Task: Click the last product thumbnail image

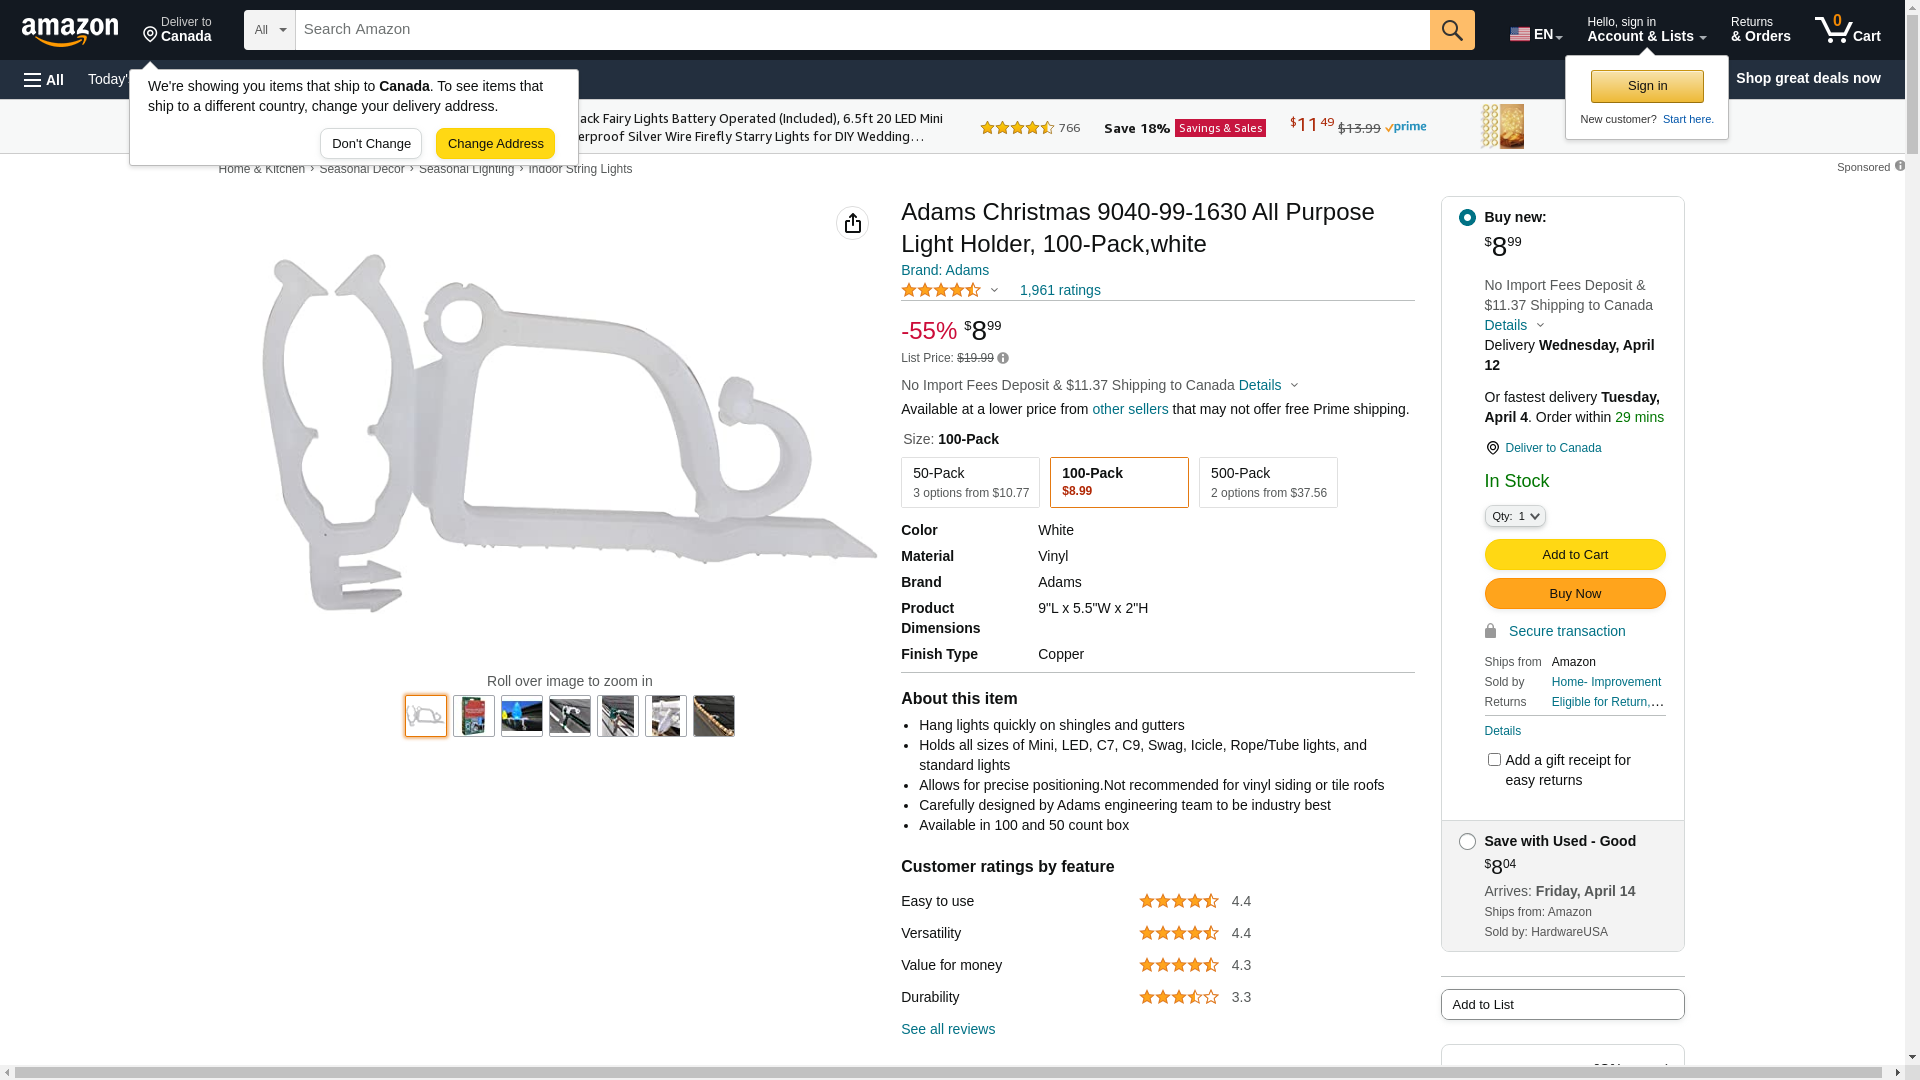Action: pos(713,716)
